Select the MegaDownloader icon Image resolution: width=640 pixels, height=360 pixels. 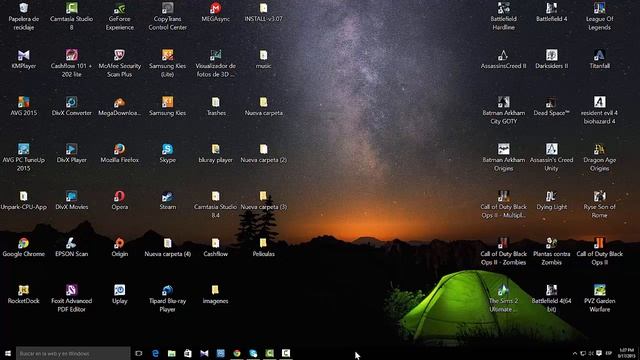point(120,106)
